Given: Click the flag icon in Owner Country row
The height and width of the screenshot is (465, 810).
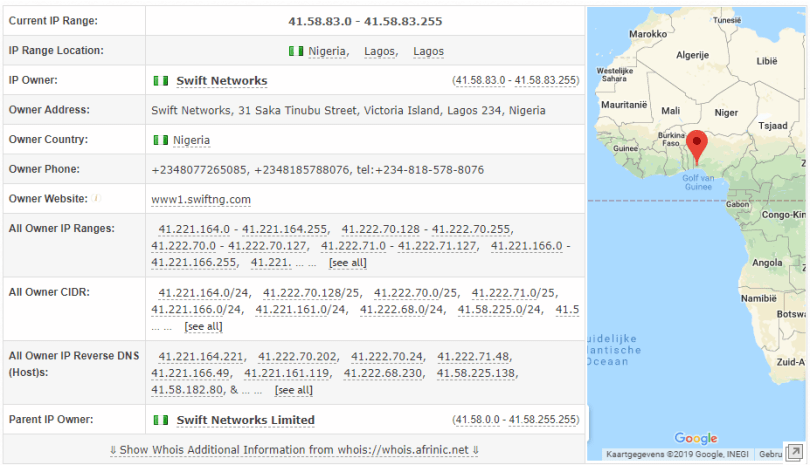Looking at the screenshot, I should pyautogui.click(x=160, y=140).
